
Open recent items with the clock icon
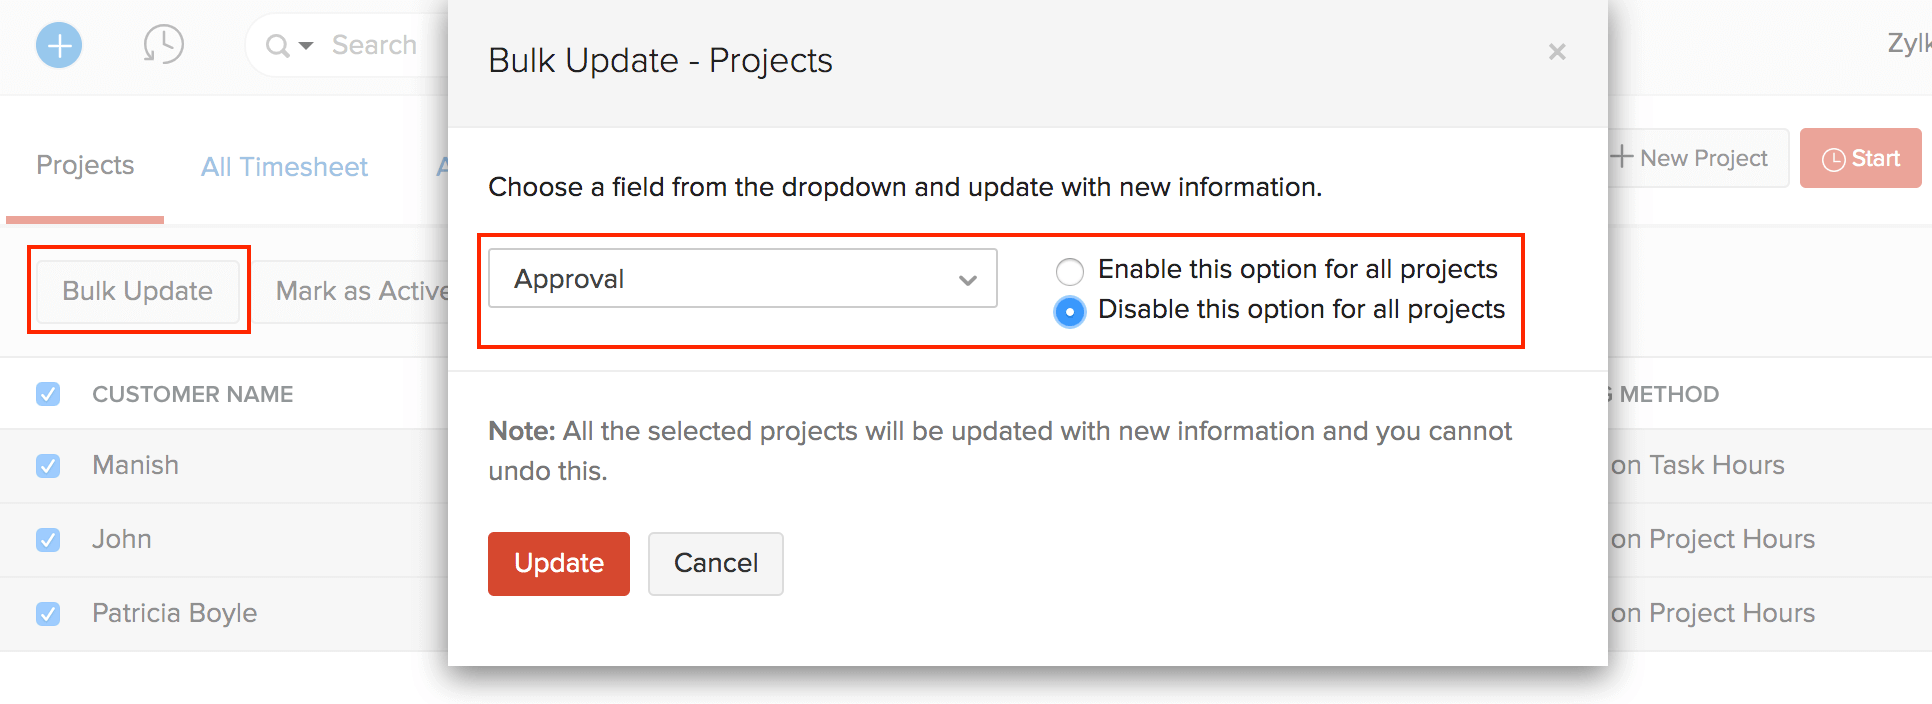tap(163, 45)
